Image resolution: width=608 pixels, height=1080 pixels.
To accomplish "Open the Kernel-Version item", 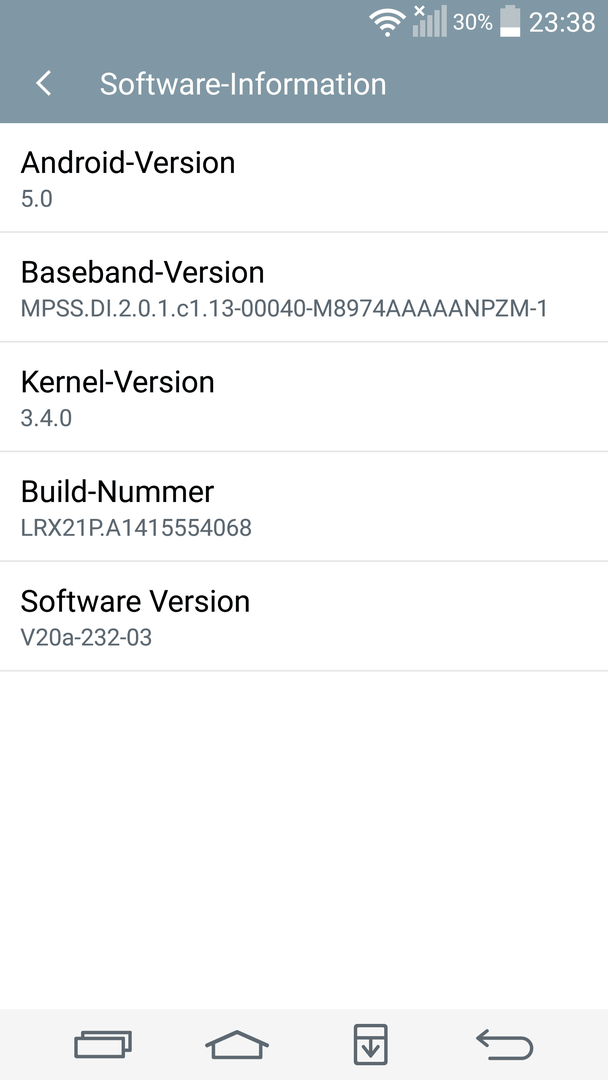I will (x=304, y=397).
